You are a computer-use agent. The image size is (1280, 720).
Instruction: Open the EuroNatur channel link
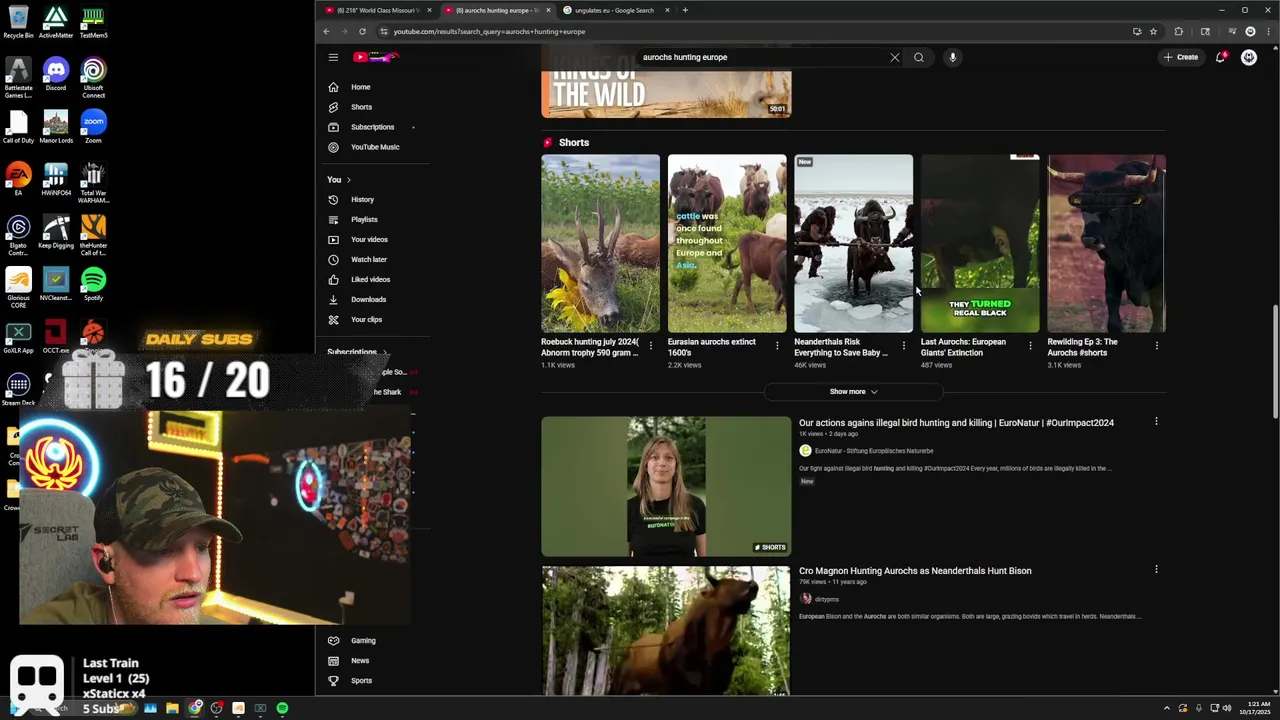874,451
